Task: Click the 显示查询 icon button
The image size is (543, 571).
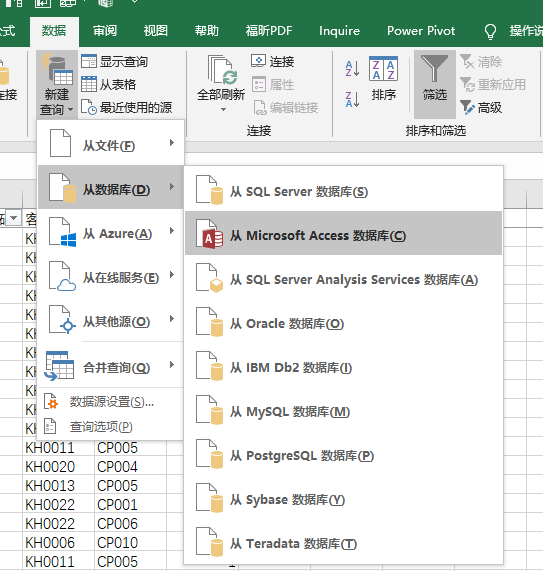Action: (89, 62)
